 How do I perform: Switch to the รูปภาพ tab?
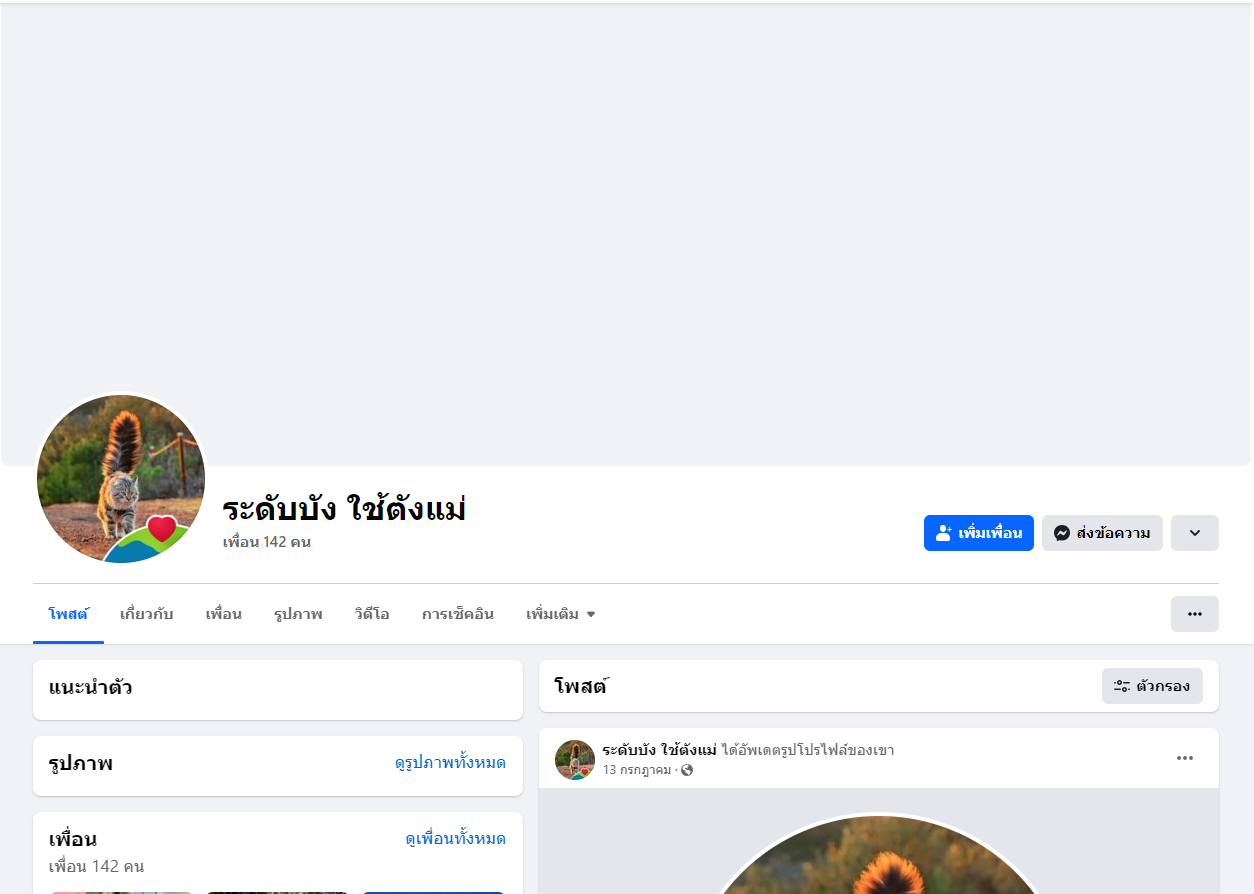point(298,614)
